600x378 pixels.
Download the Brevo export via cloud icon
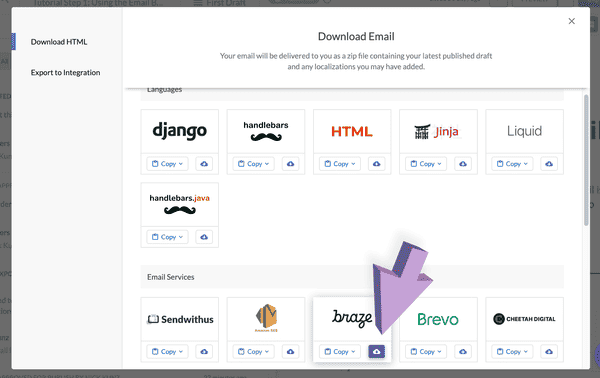point(463,351)
